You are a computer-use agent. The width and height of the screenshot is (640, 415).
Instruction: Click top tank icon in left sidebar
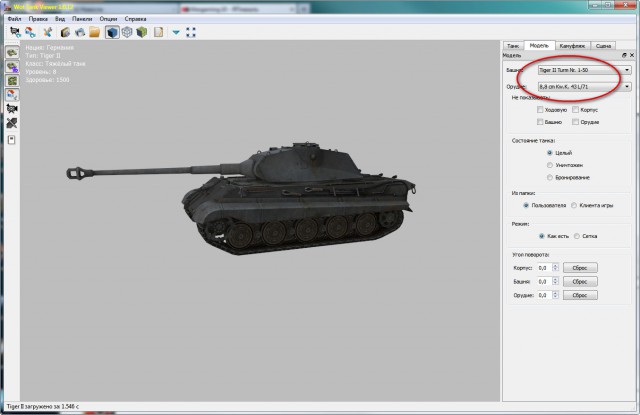tap(12, 53)
